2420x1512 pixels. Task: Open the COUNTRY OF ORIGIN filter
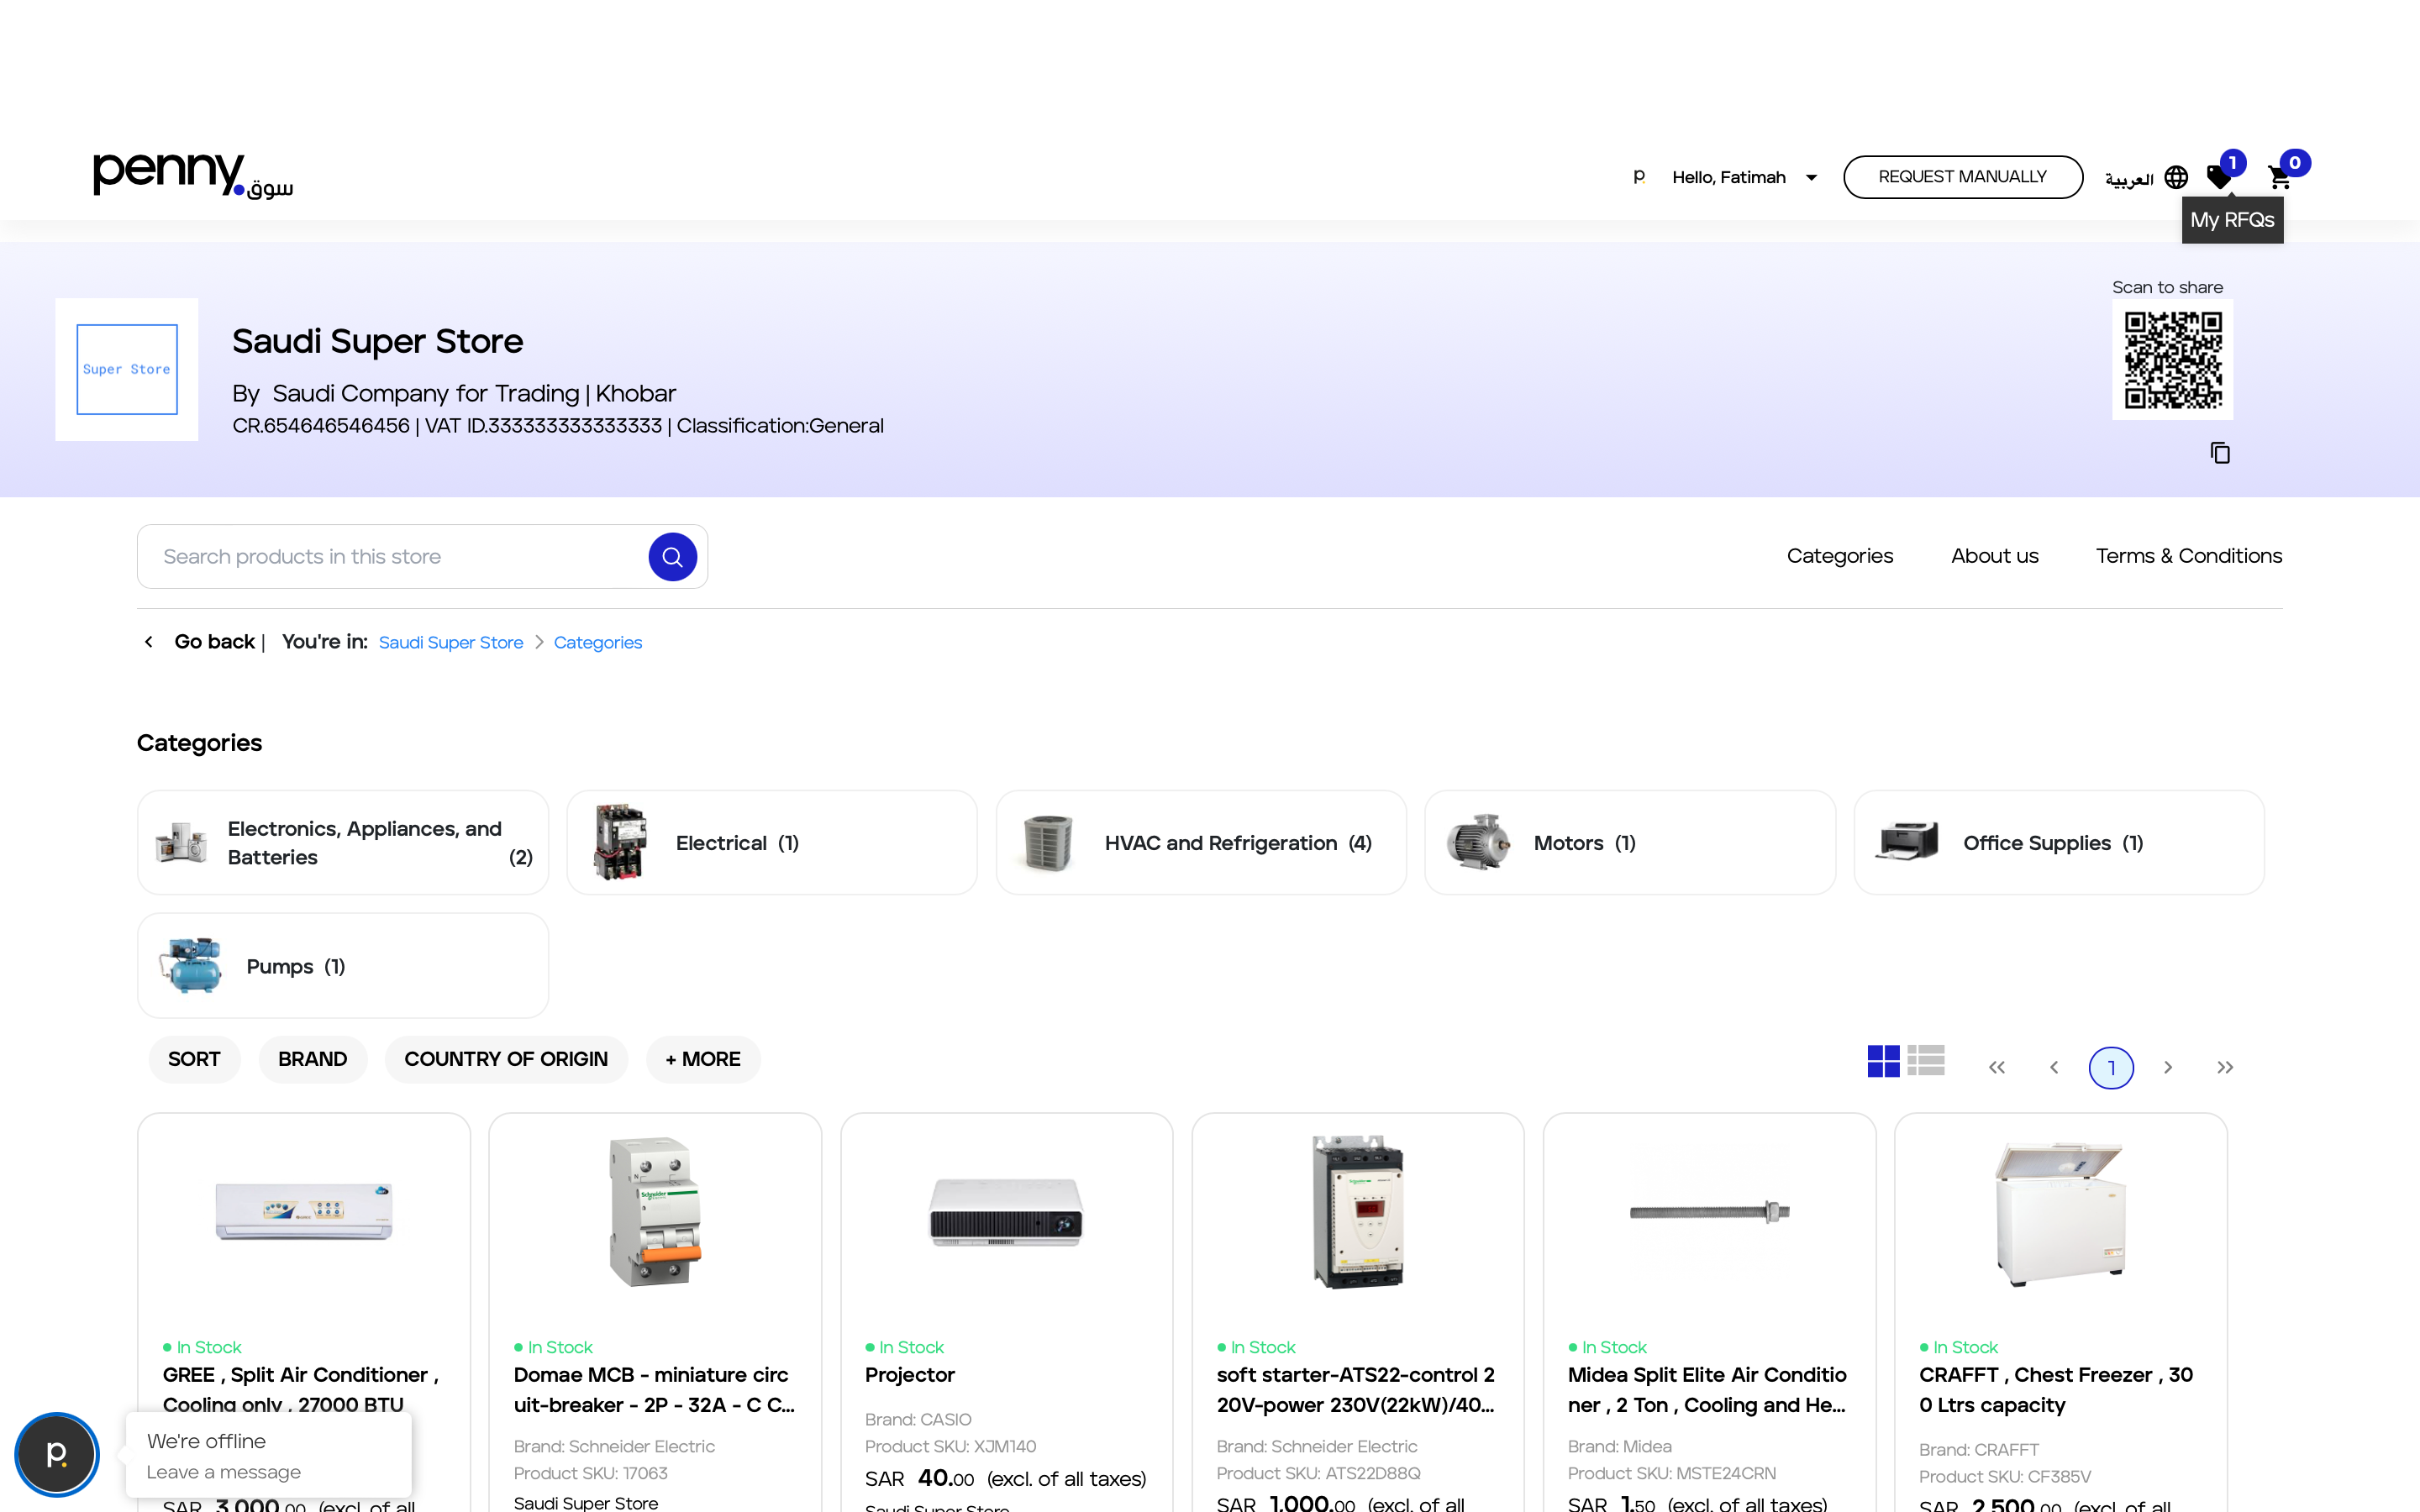506,1059
